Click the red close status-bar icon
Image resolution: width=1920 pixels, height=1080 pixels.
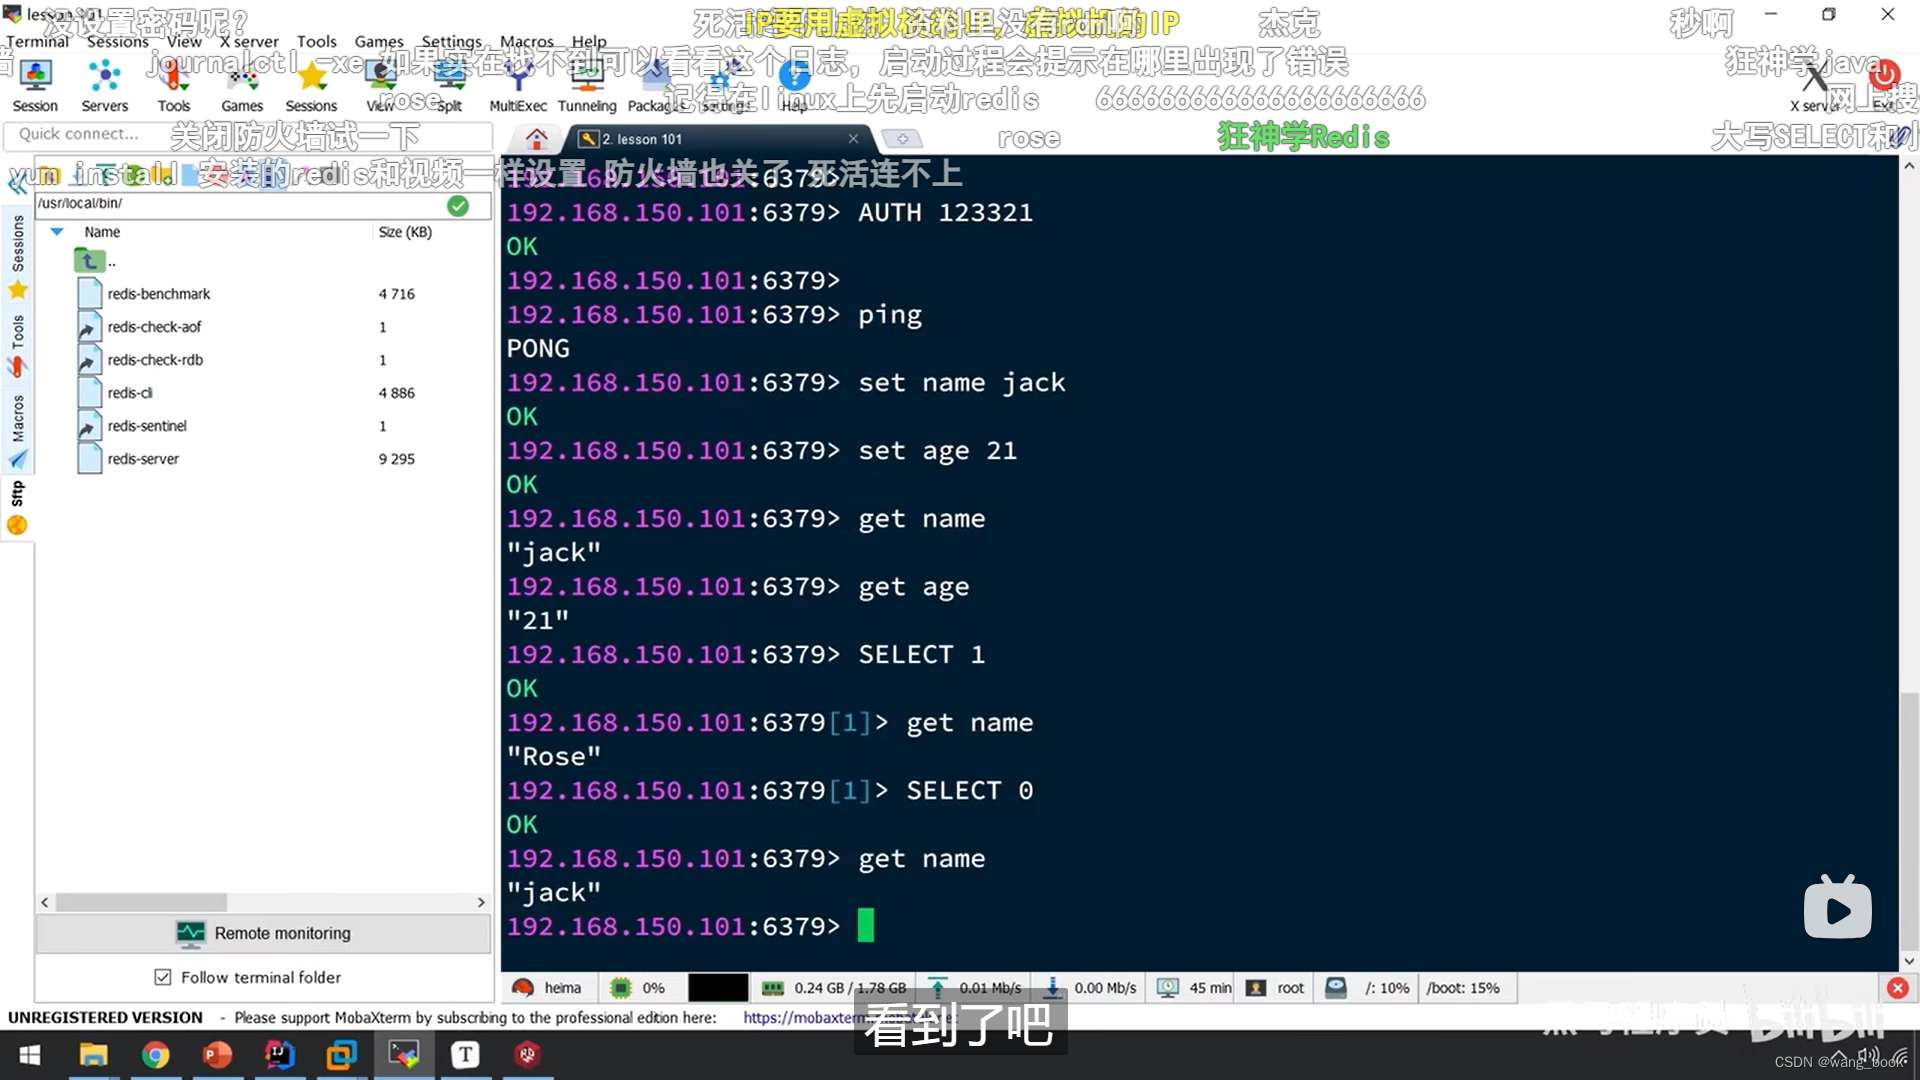click(1897, 988)
